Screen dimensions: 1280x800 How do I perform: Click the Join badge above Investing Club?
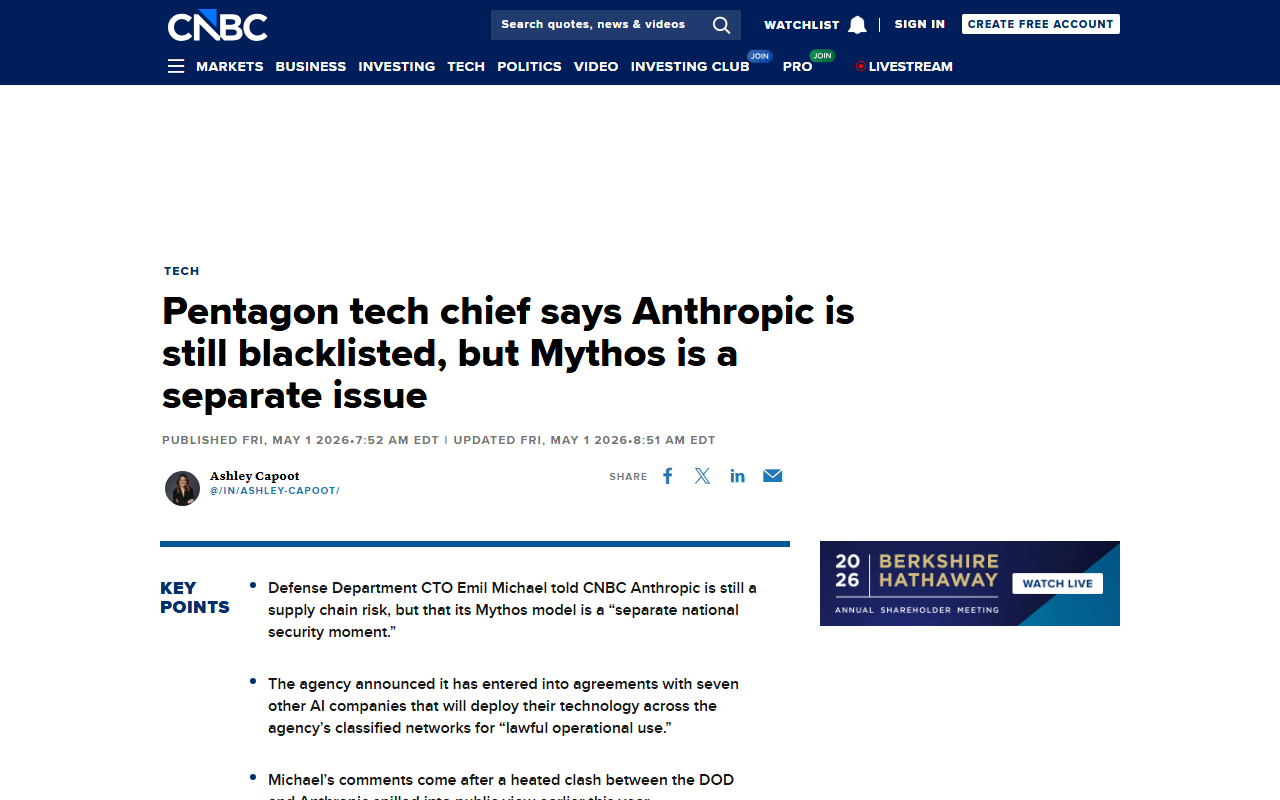click(x=760, y=56)
